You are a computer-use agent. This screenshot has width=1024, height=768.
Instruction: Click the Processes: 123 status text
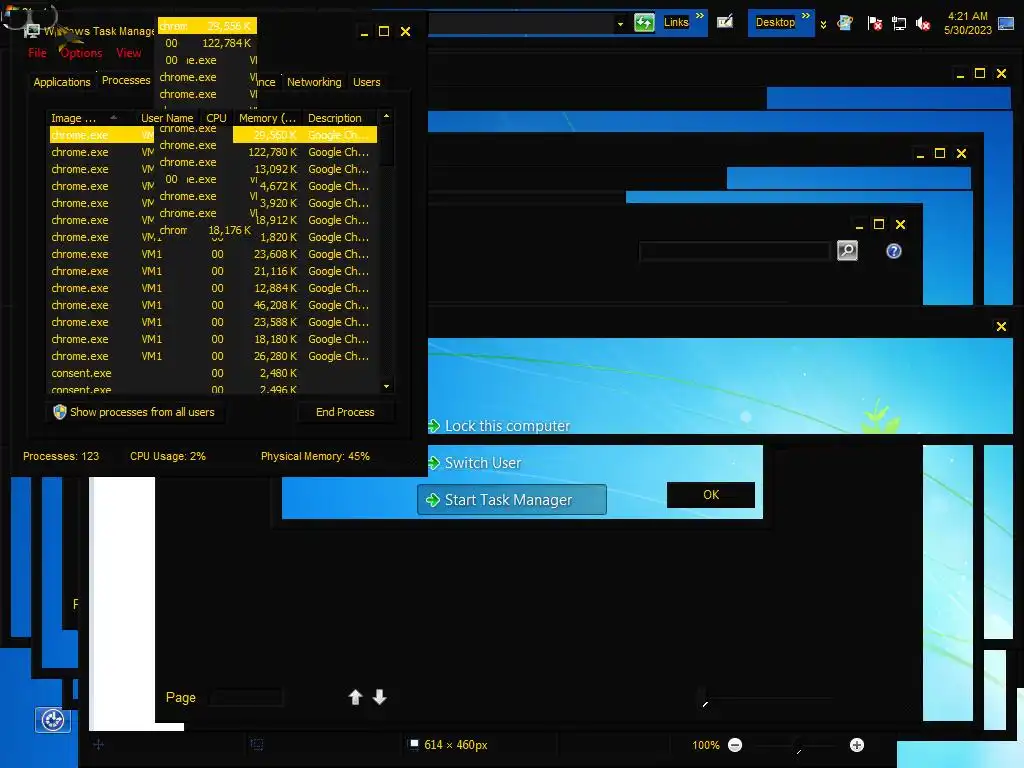pyautogui.click(x=61, y=456)
